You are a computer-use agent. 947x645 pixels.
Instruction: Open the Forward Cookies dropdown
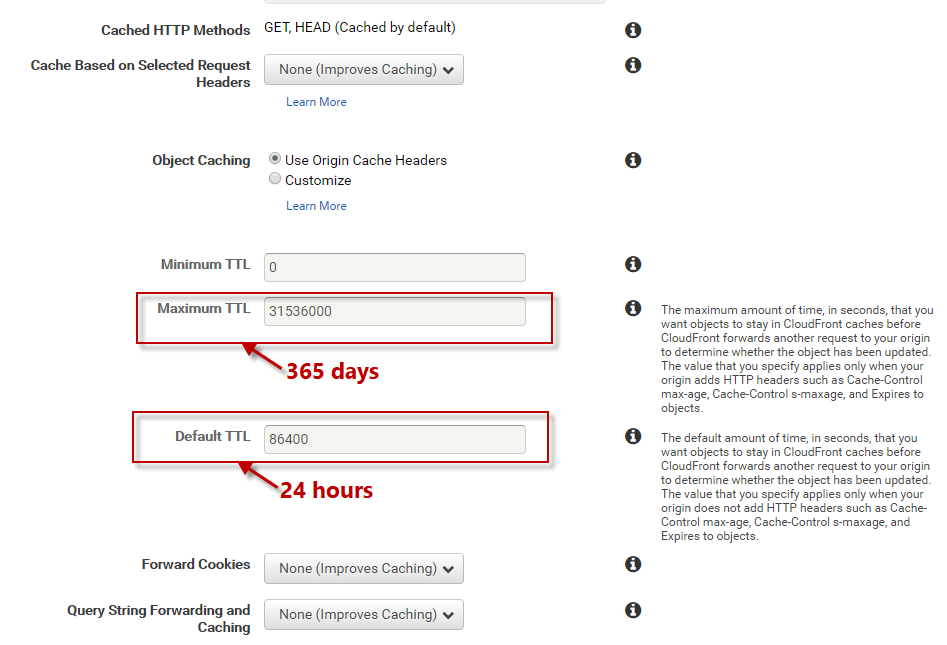coord(364,568)
